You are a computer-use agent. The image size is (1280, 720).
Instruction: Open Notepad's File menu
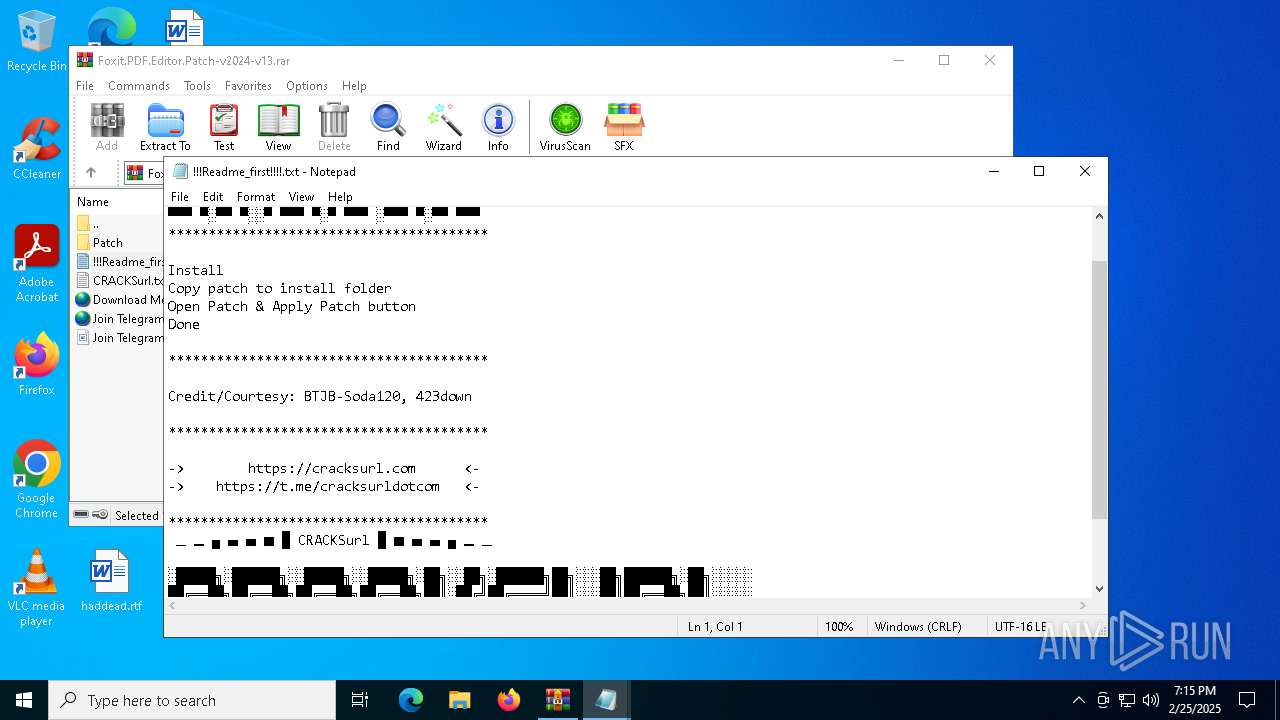[180, 197]
